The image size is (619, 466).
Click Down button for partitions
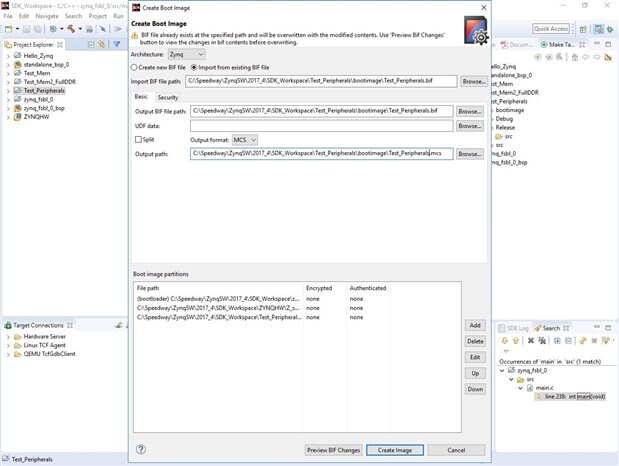(x=475, y=389)
